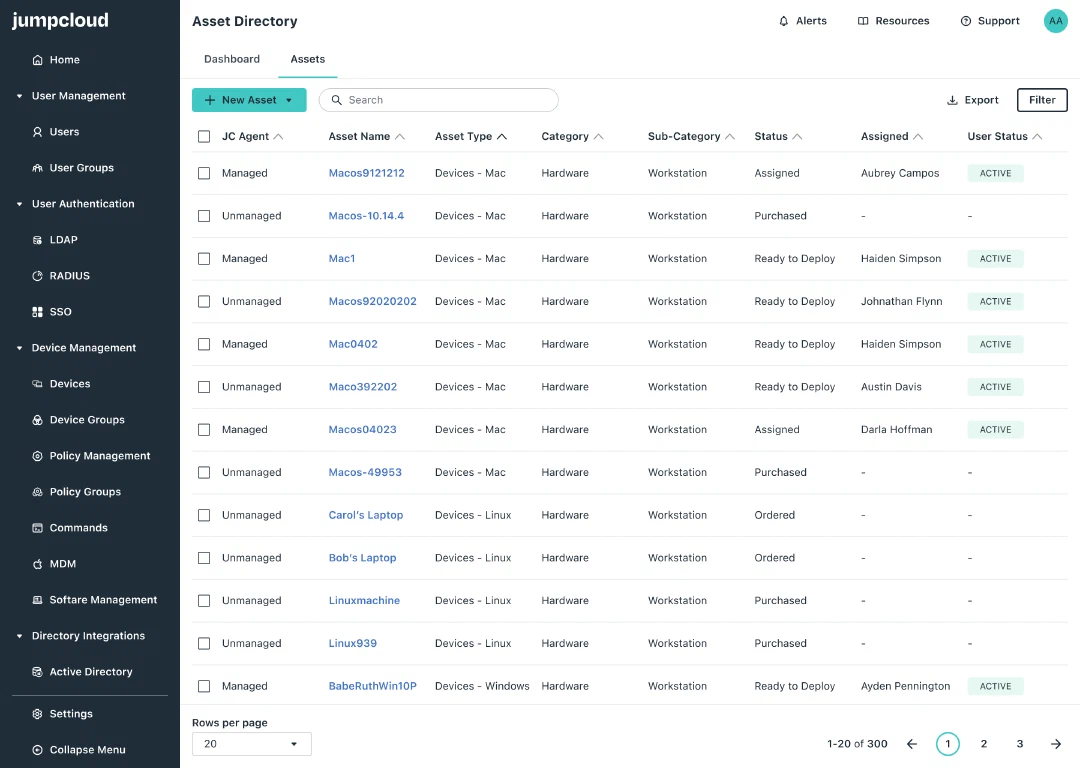This screenshot has width=1080, height=768.
Task: Collapse the User Authentication section
Action: [x=19, y=204]
